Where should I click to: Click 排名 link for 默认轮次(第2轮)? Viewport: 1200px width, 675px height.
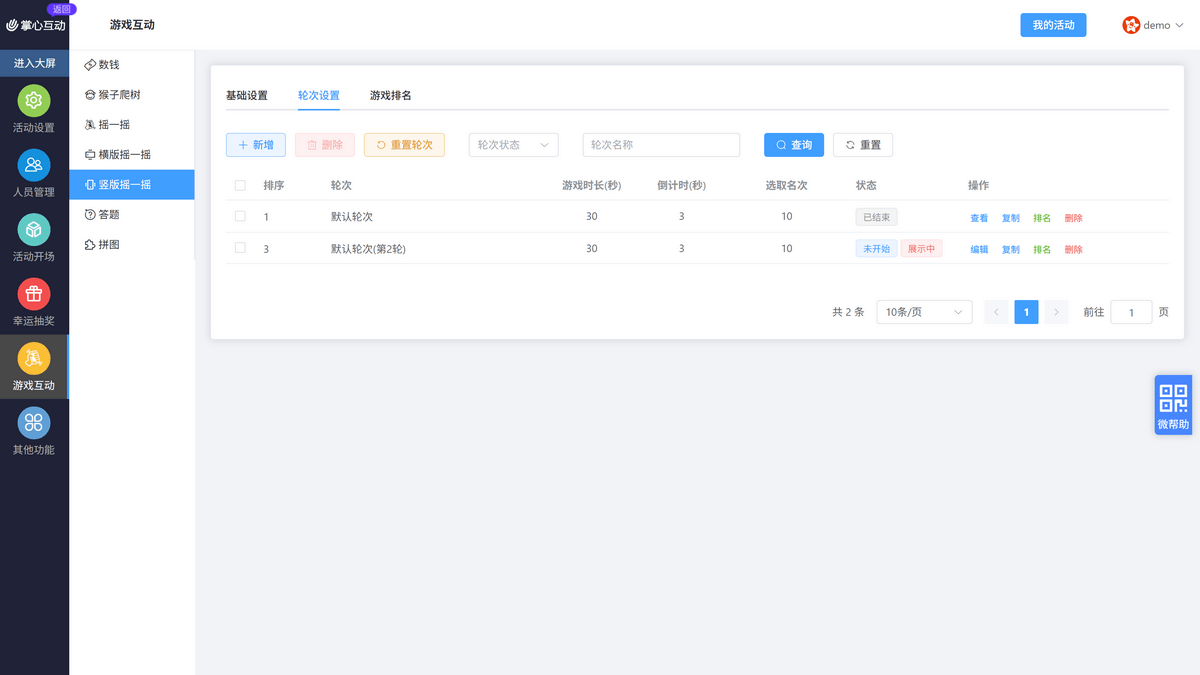coord(1042,250)
